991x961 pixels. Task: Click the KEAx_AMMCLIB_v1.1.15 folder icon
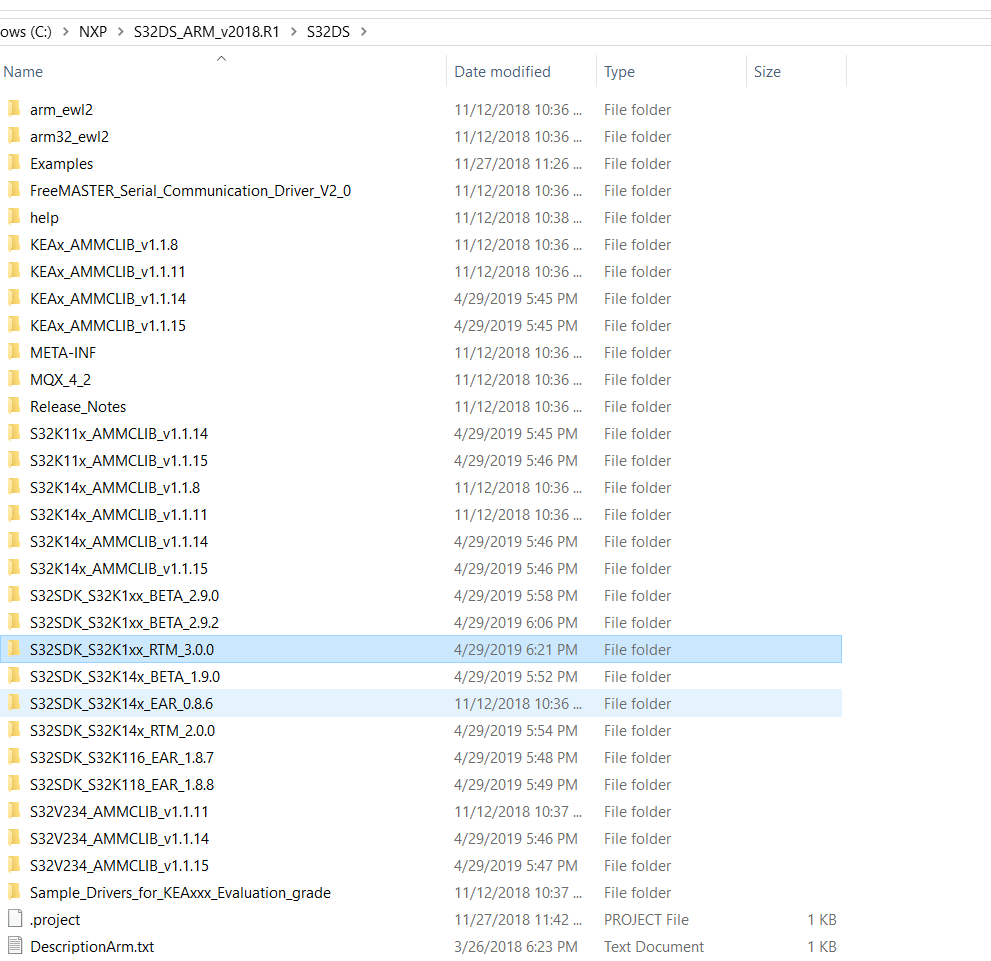click(x=15, y=325)
